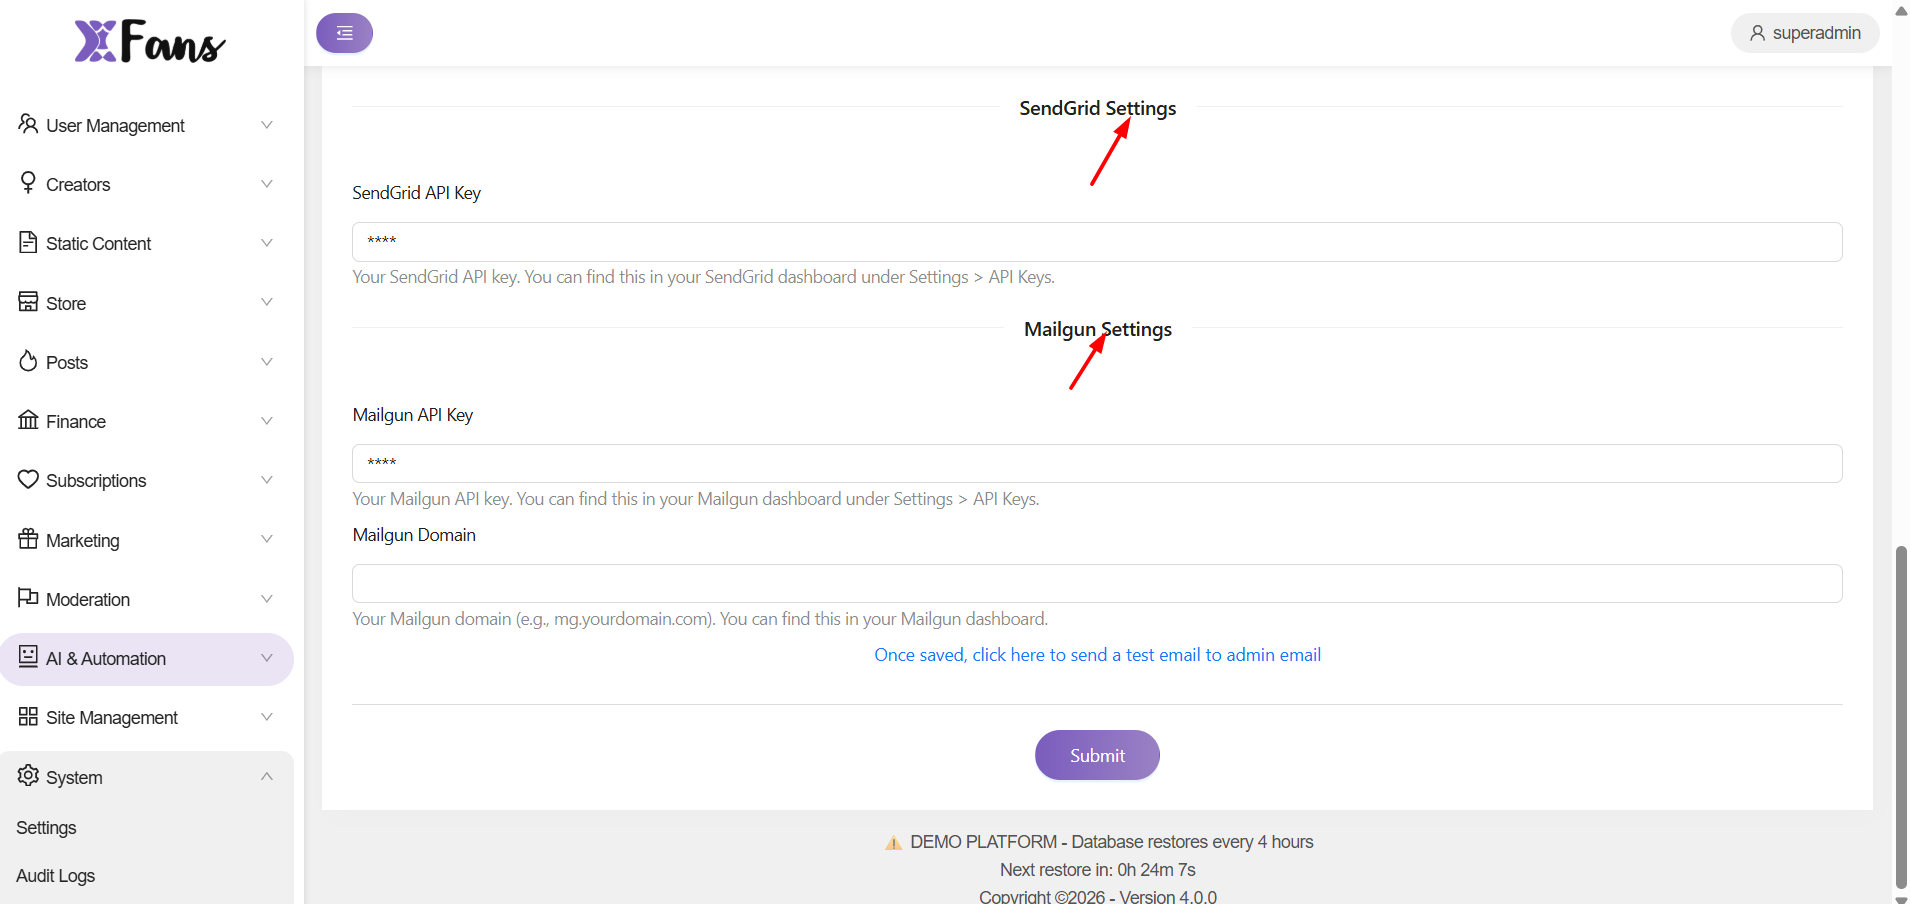Image resolution: width=1910 pixels, height=904 pixels.
Task: Collapse the System menu chevron
Action: pyautogui.click(x=266, y=777)
